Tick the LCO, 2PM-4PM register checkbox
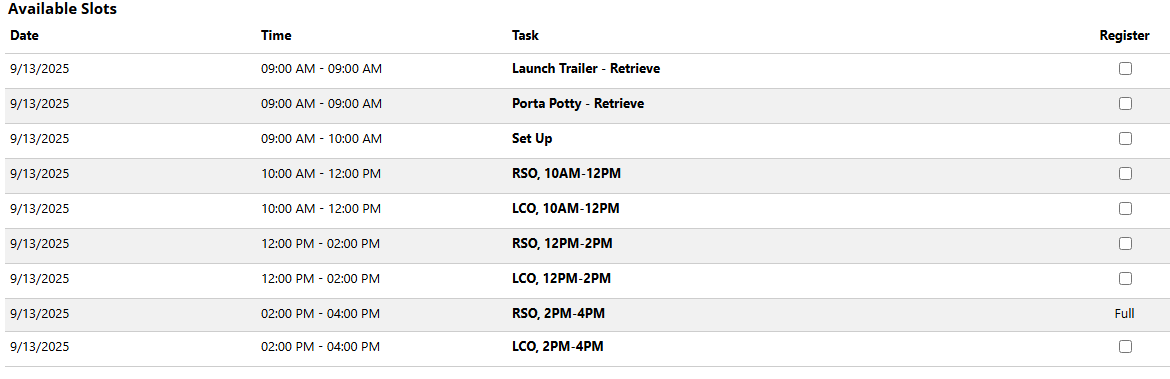This screenshot has width=1170, height=379. click(1124, 346)
